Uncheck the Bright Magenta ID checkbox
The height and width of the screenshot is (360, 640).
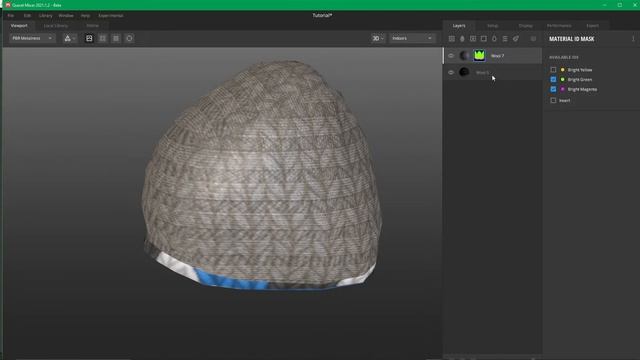[x=553, y=89]
